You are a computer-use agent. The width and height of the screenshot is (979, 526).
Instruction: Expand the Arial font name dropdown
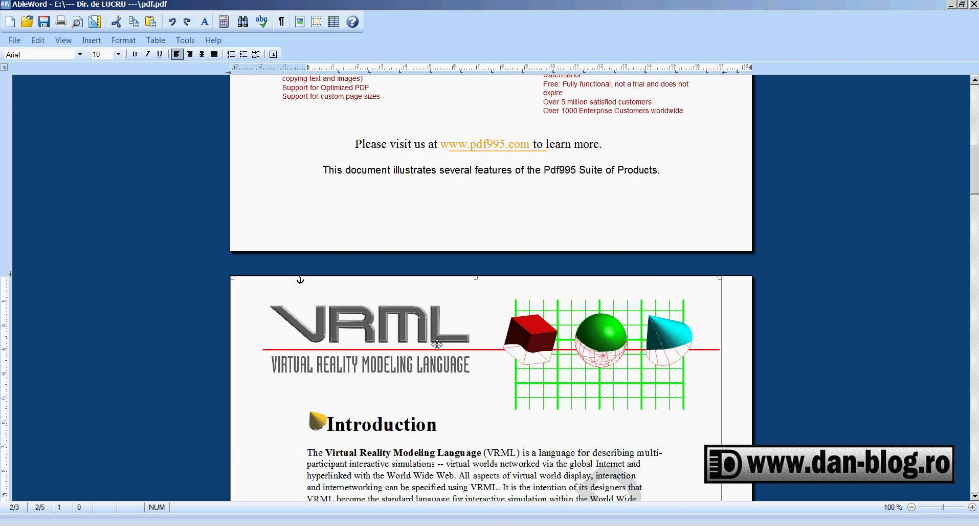coord(80,54)
